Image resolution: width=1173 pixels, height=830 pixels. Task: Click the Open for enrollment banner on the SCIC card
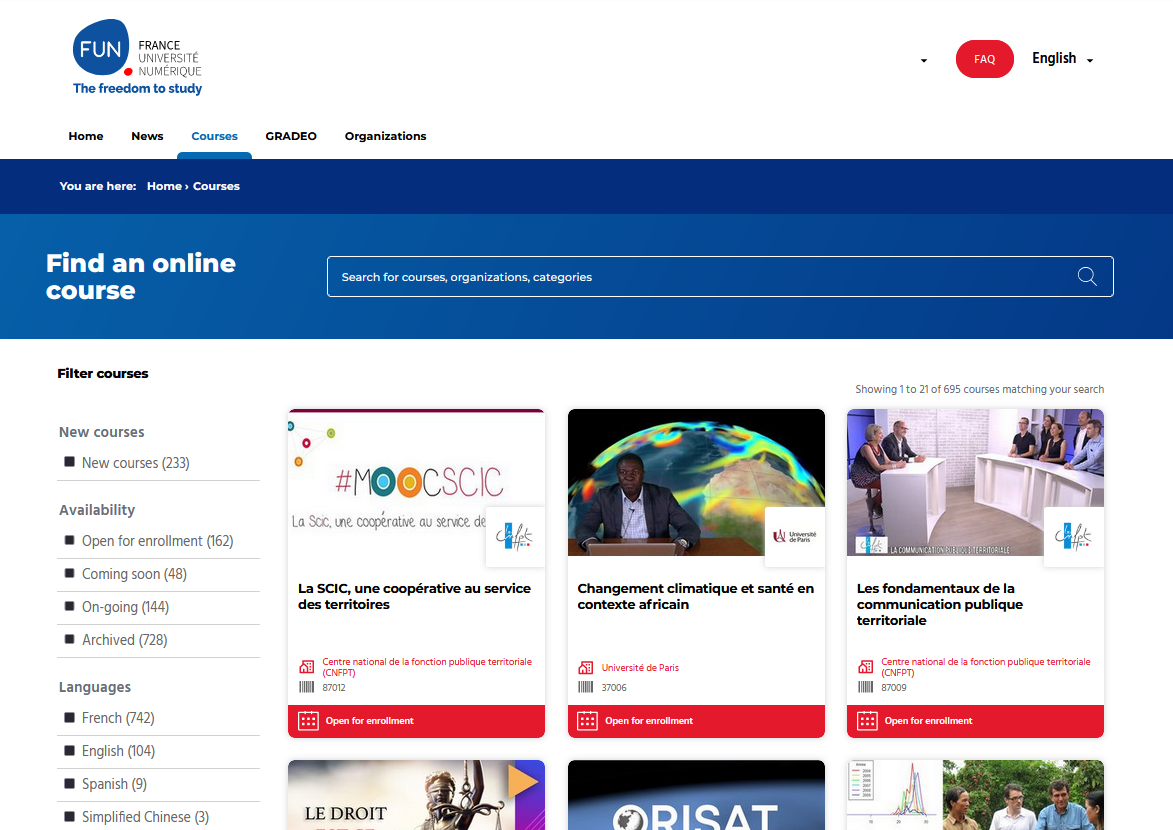point(416,721)
